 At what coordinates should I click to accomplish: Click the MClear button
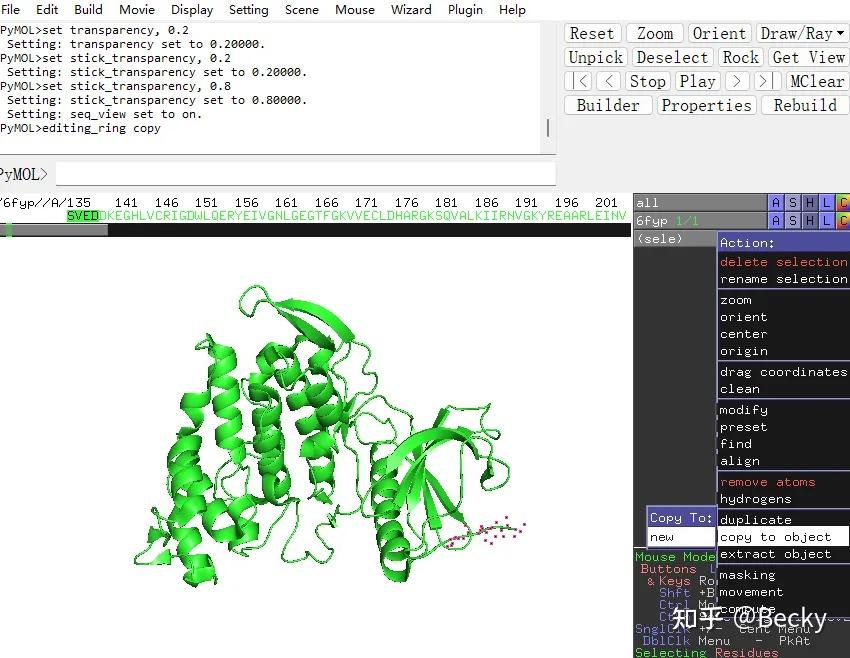tap(816, 81)
